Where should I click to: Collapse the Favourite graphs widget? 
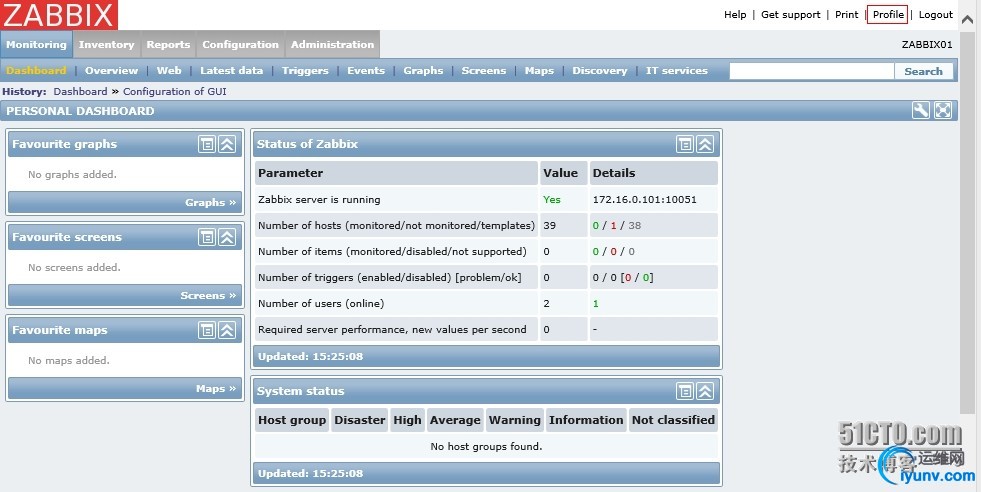pyautogui.click(x=227, y=145)
